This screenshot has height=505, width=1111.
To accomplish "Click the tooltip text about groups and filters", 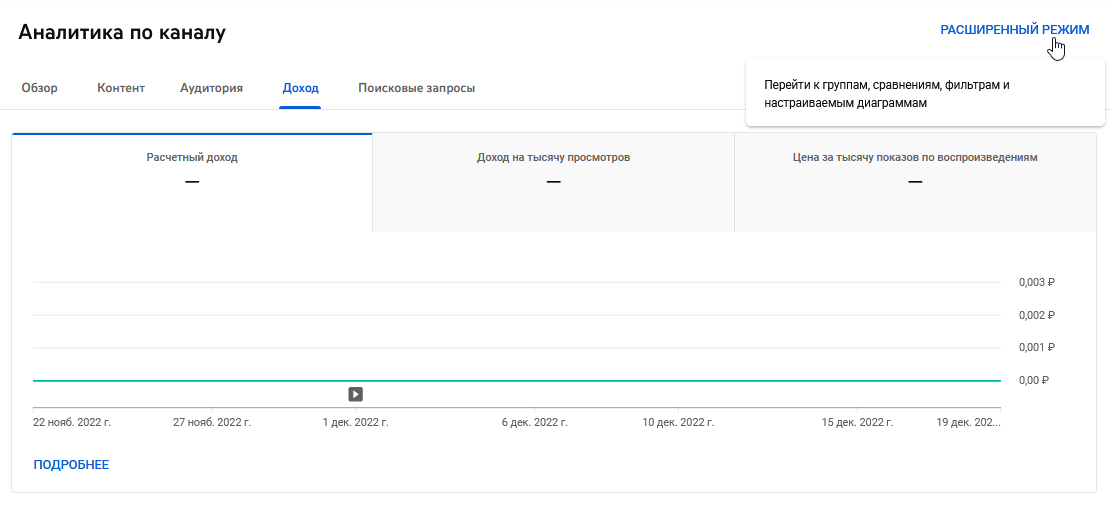I will [887, 93].
